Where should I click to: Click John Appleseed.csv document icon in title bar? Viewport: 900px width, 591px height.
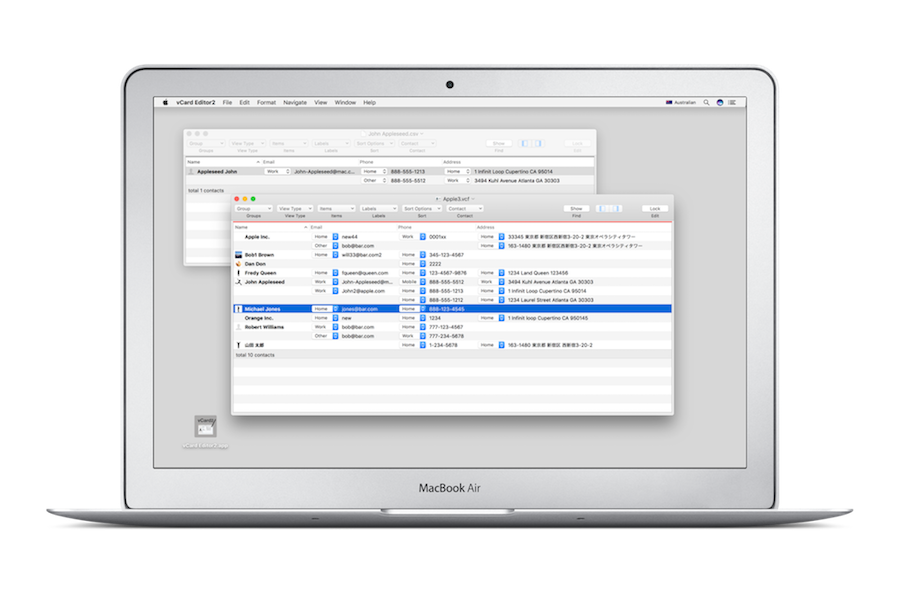(x=363, y=134)
